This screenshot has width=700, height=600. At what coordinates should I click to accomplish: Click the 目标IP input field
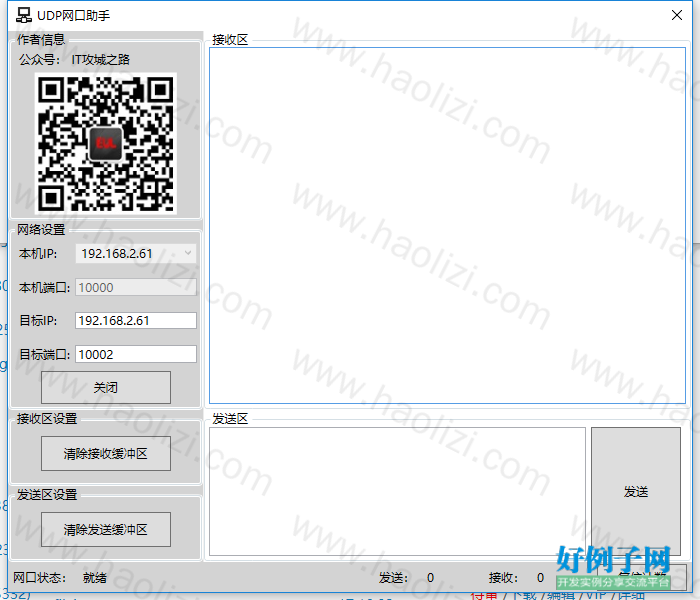click(136, 321)
